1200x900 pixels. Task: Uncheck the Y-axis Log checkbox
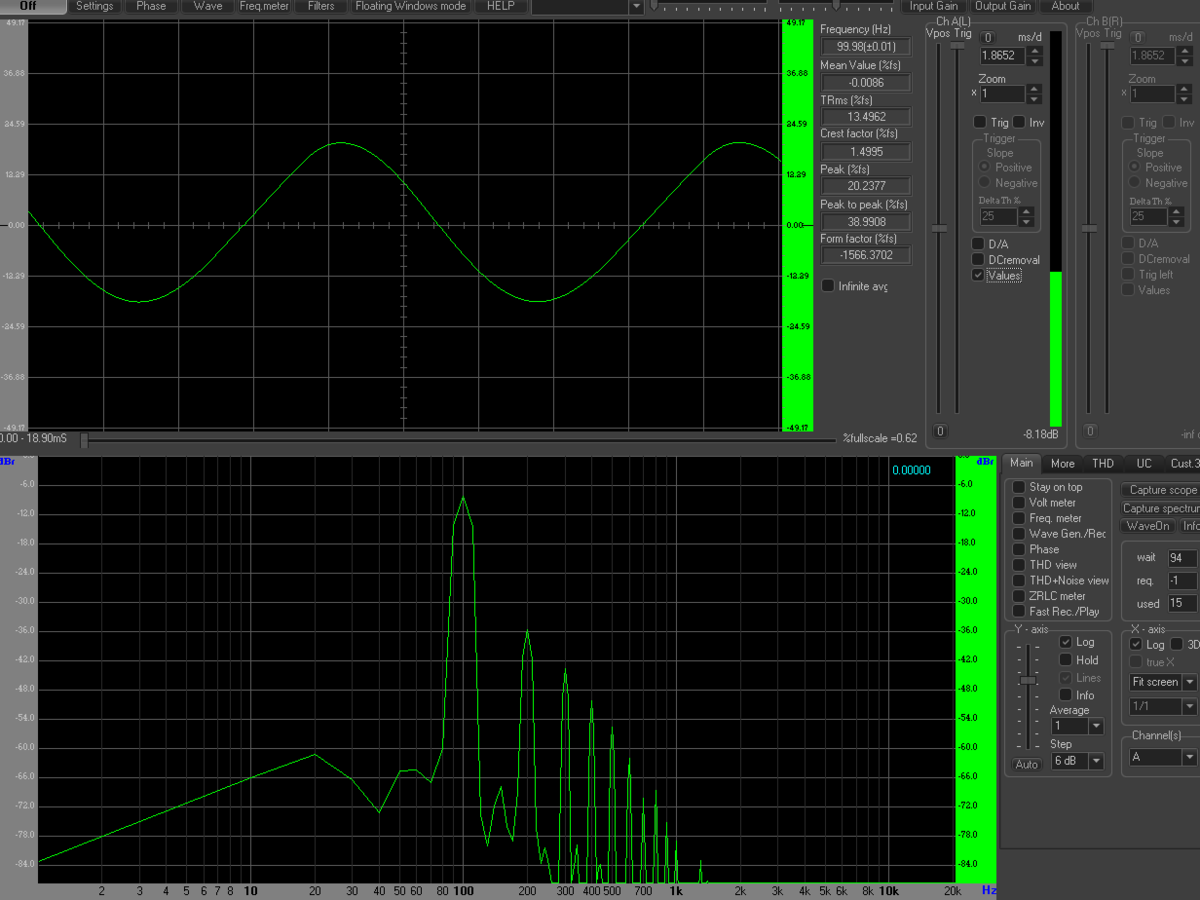tap(1066, 642)
